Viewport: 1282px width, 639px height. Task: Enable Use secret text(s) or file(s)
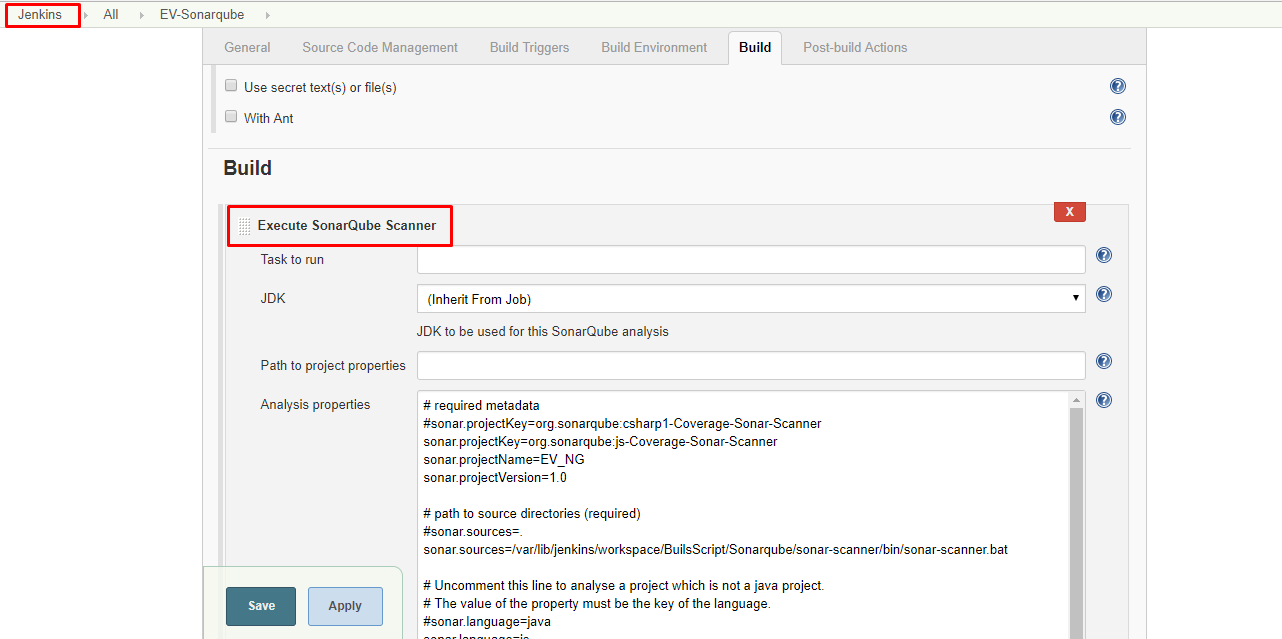[231, 86]
